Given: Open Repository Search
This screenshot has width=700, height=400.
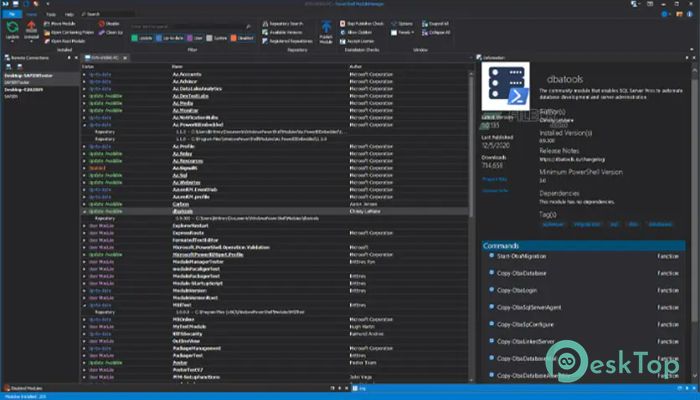Looking at the screenshot, I should 282,24.
